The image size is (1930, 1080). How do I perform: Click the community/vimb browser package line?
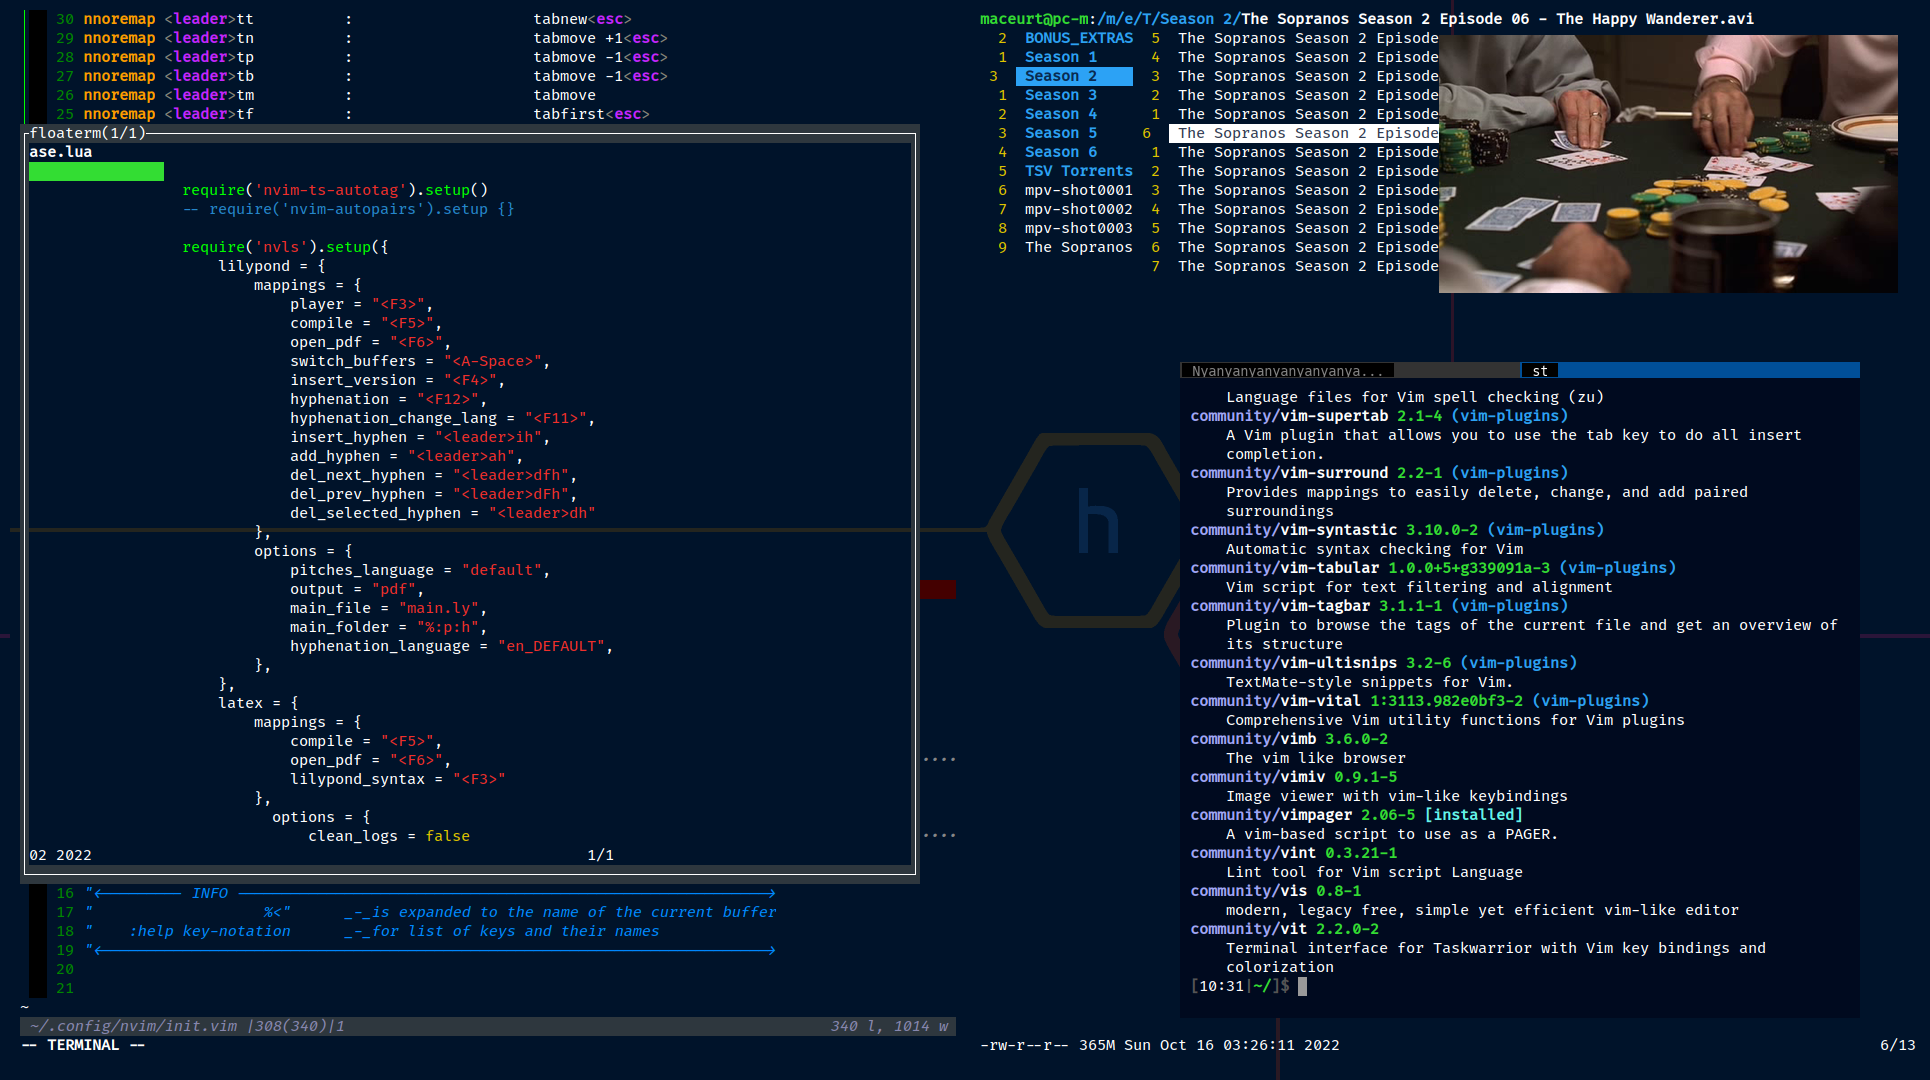point(1289,739)
